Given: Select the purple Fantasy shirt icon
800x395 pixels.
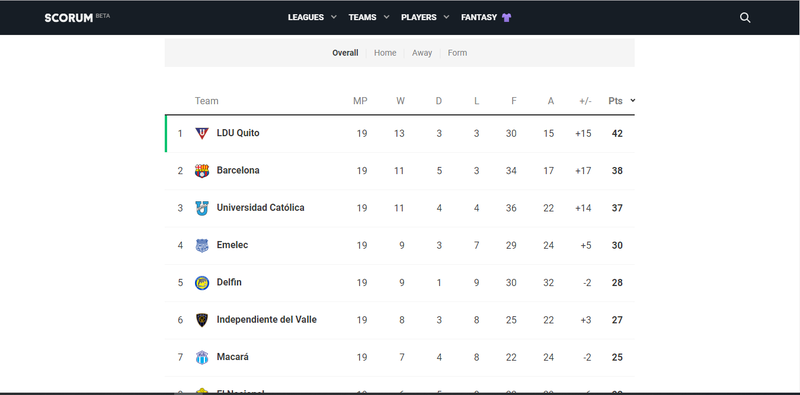Looking at the screenshot, I should (x=506, y=17).
